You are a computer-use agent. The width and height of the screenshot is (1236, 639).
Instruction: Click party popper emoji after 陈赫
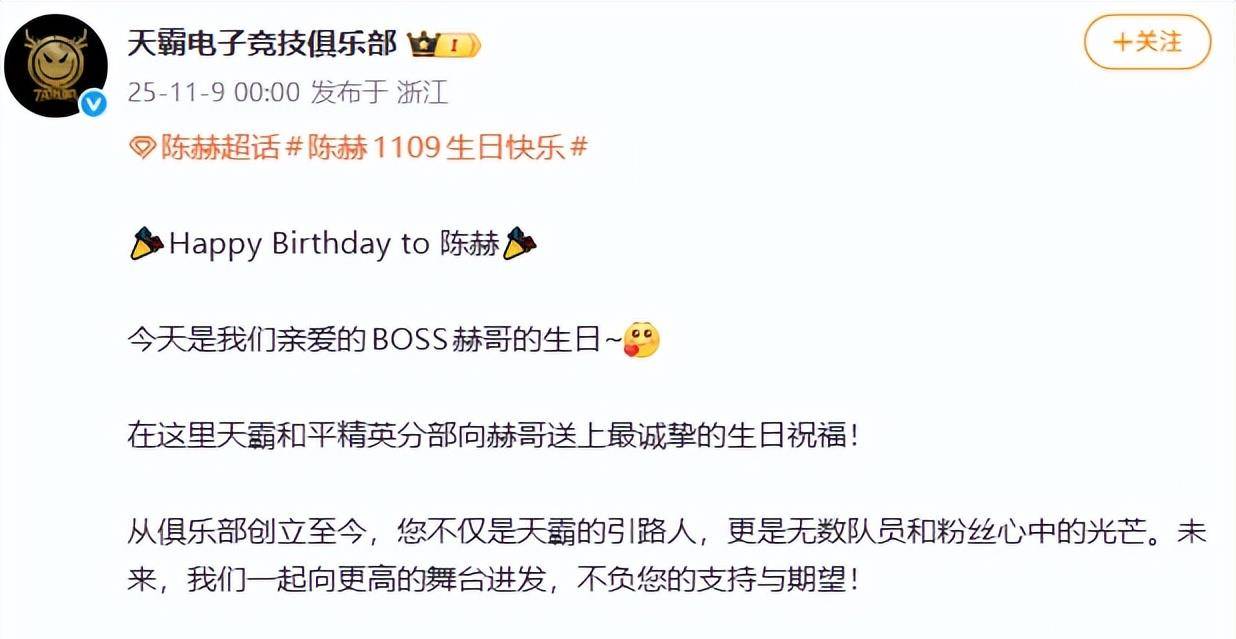[x=520, y=244]
